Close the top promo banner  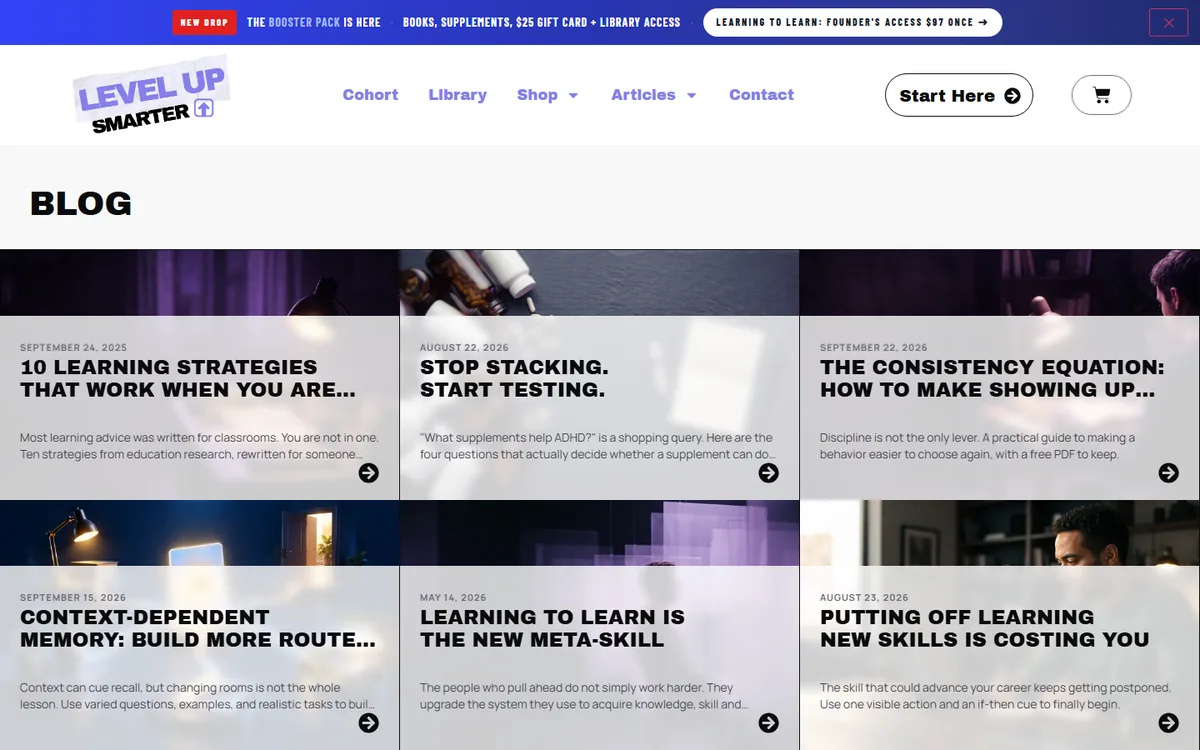(1168, 22)
